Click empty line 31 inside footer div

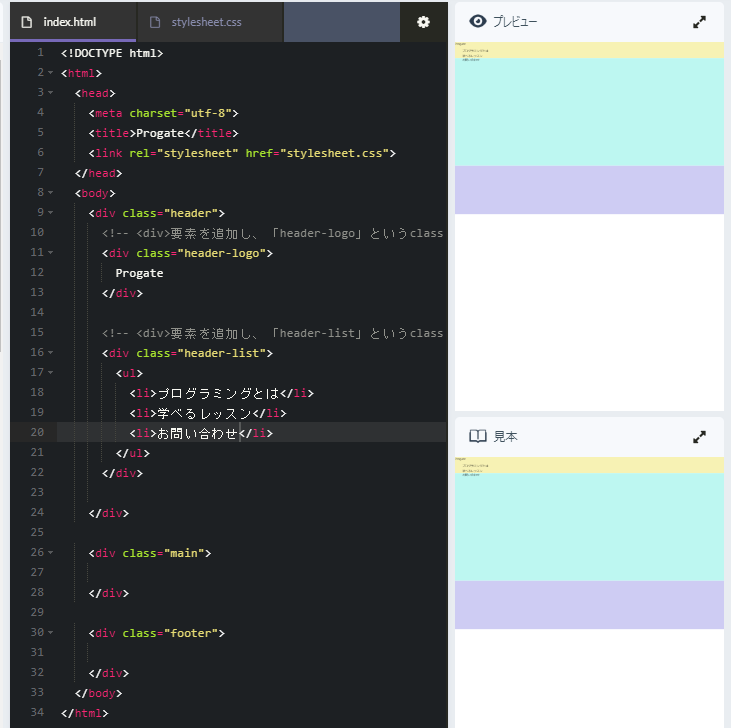pyautogui.click(x=252, y=652)
